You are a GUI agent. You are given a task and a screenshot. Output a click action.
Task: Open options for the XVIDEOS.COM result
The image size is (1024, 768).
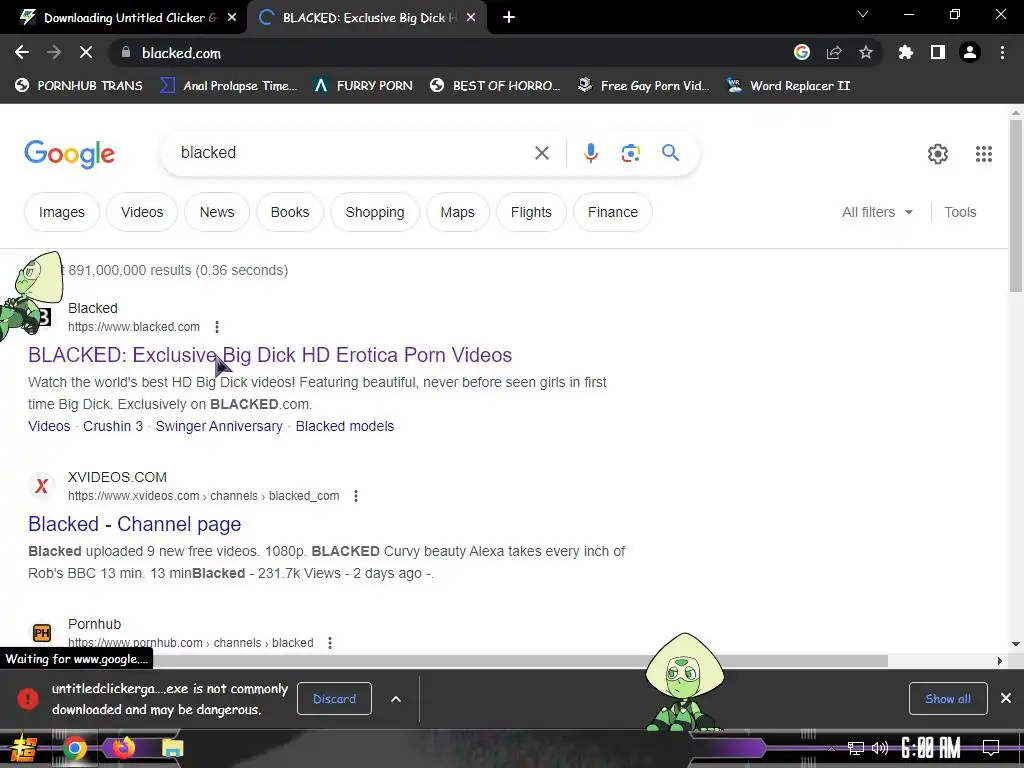356,496
